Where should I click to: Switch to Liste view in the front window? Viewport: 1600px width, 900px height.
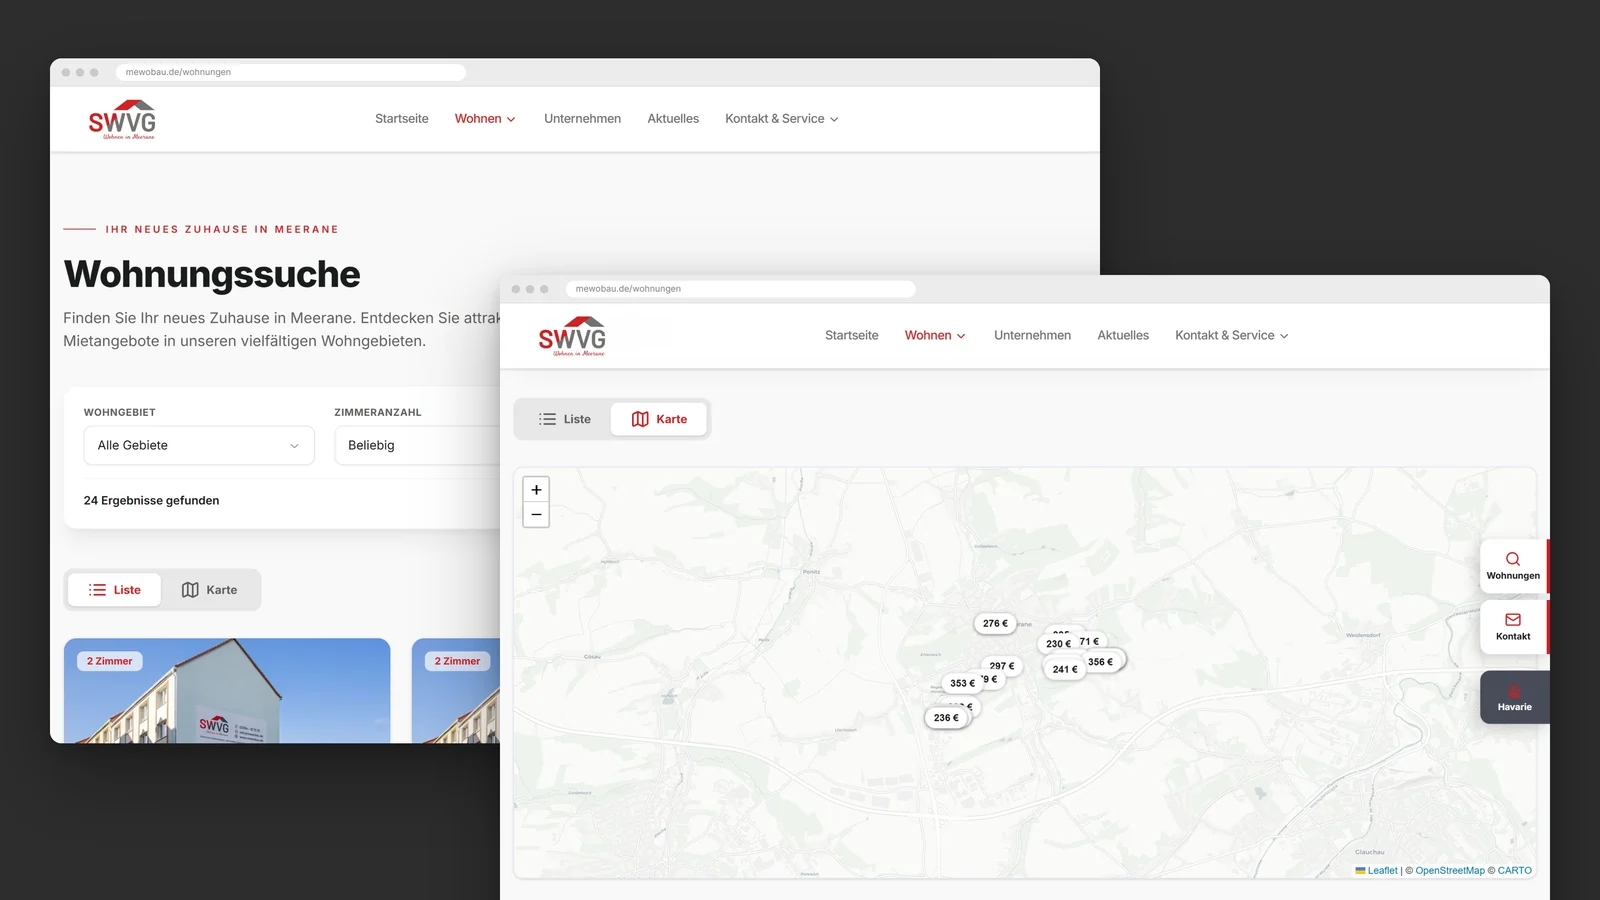[564, 419]
